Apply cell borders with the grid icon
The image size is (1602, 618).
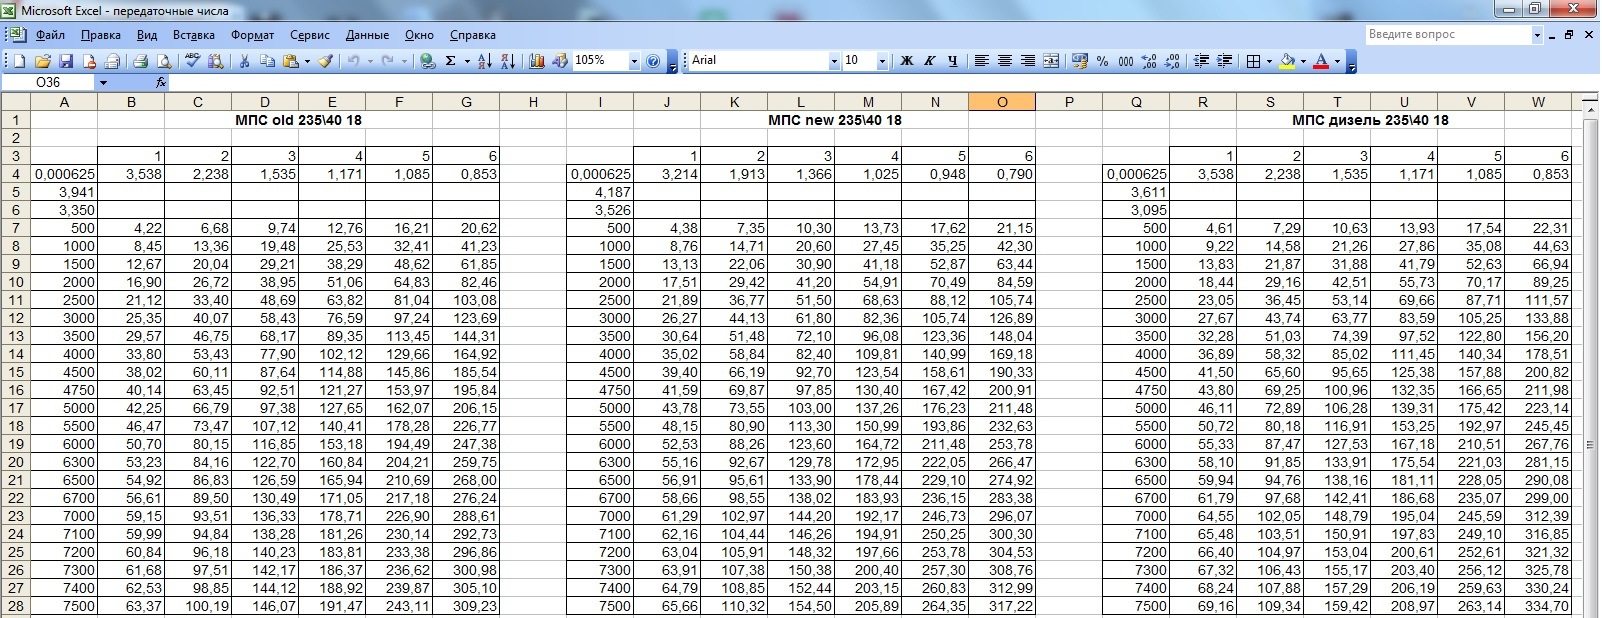(x=1253, y=61)
